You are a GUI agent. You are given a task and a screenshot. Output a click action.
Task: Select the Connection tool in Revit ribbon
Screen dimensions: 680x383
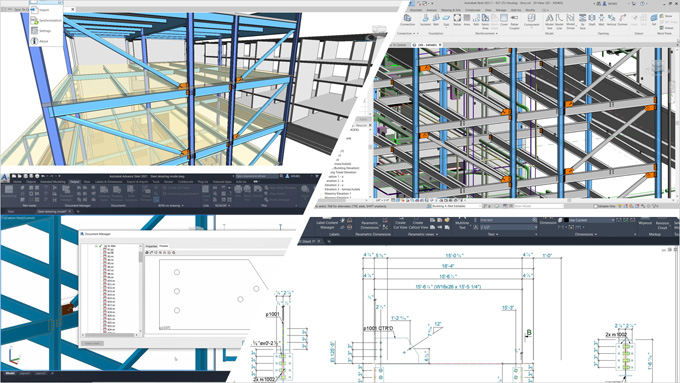click(407, 20)
